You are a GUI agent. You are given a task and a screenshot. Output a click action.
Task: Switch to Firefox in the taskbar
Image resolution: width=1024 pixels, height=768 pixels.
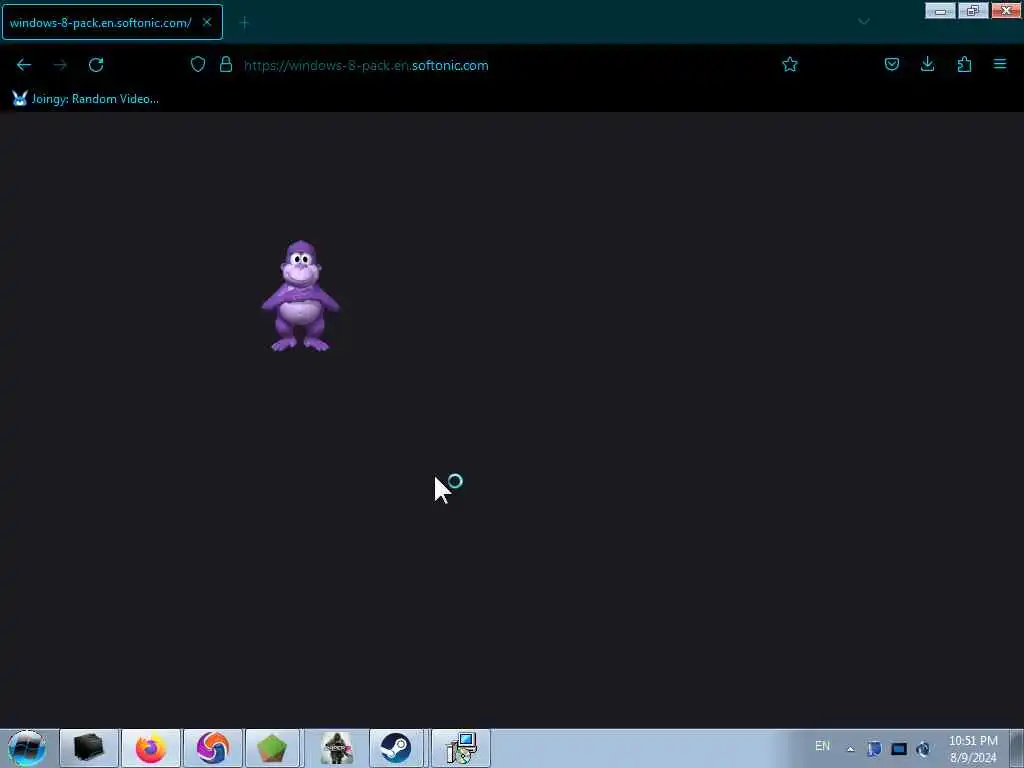tap(151, 748)
